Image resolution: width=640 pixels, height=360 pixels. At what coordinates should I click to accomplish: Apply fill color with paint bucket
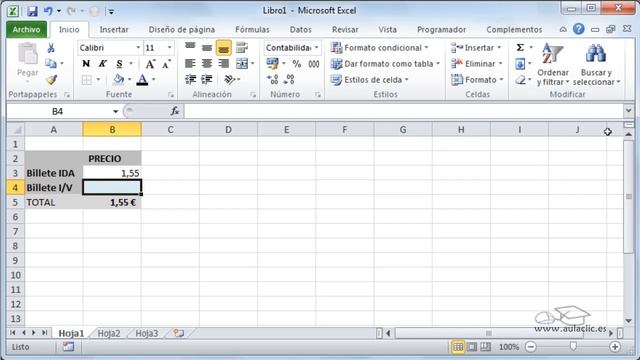119,79
